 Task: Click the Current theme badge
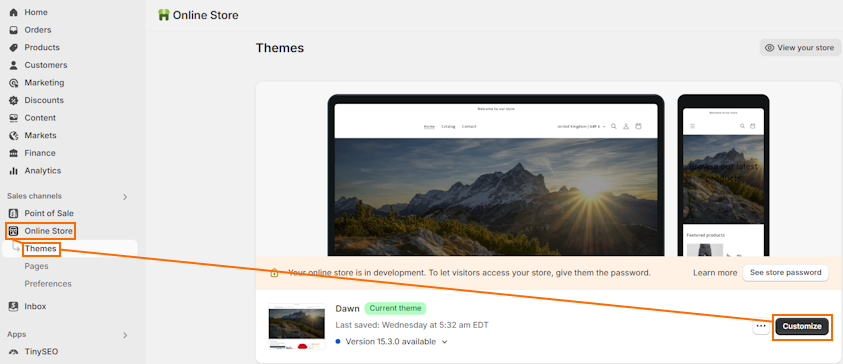(395, 309)
